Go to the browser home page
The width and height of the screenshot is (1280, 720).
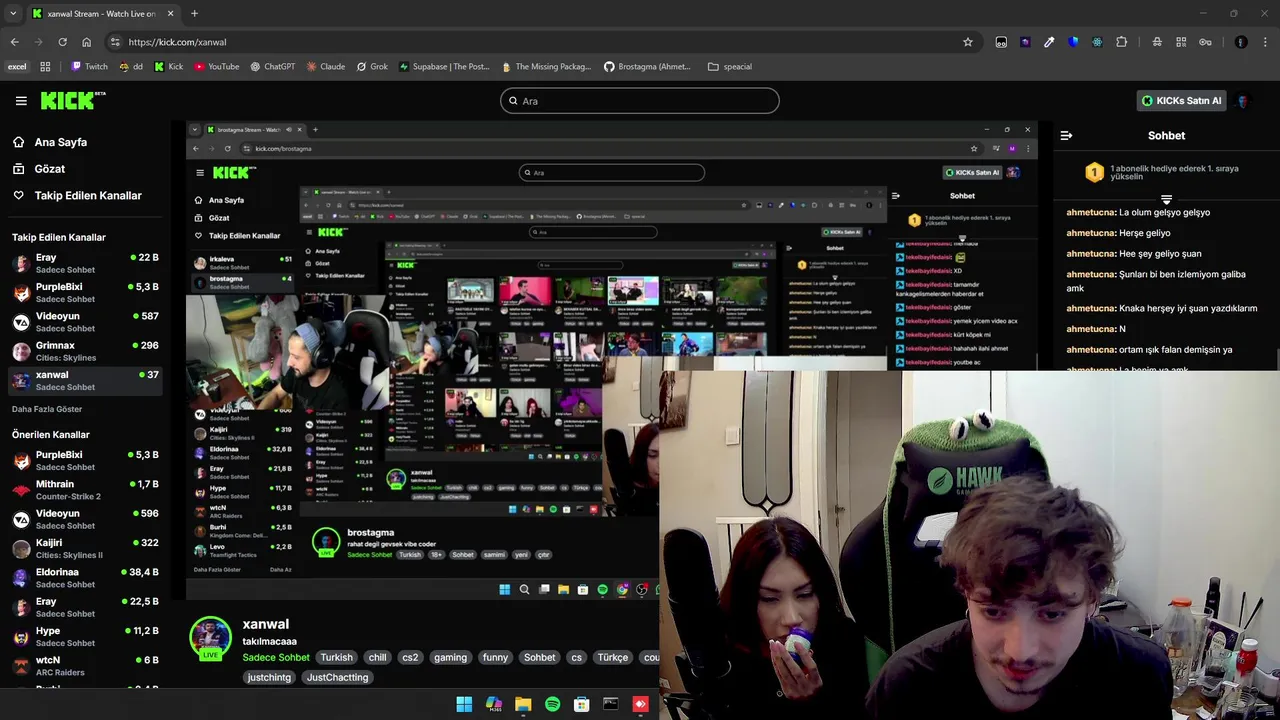click(86, 42)
